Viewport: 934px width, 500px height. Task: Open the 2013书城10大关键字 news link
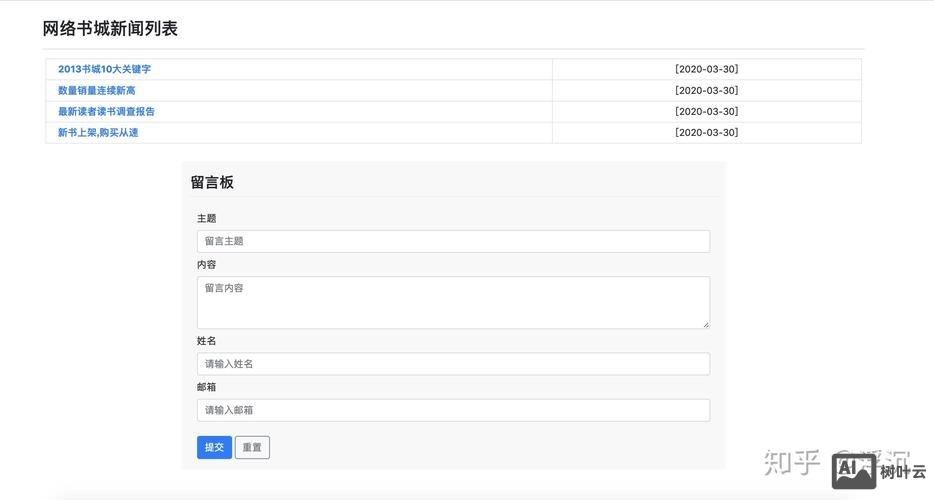(x=104, y=69)
